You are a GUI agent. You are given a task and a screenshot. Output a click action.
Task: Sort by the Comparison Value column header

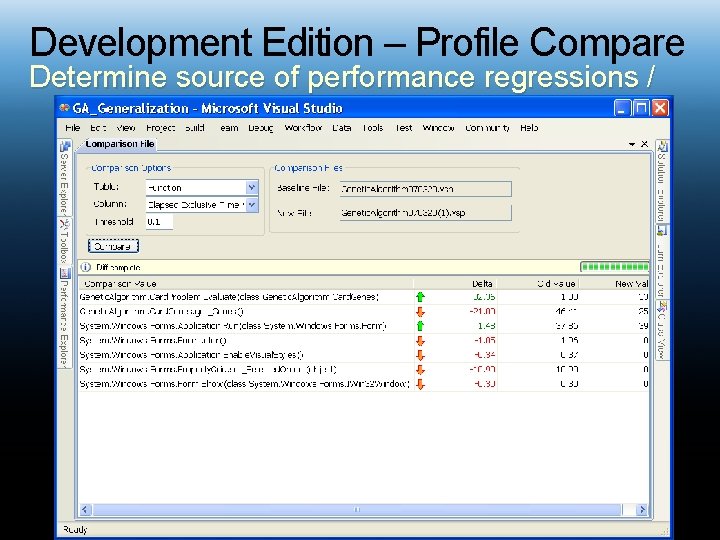(x=246, y=284)
